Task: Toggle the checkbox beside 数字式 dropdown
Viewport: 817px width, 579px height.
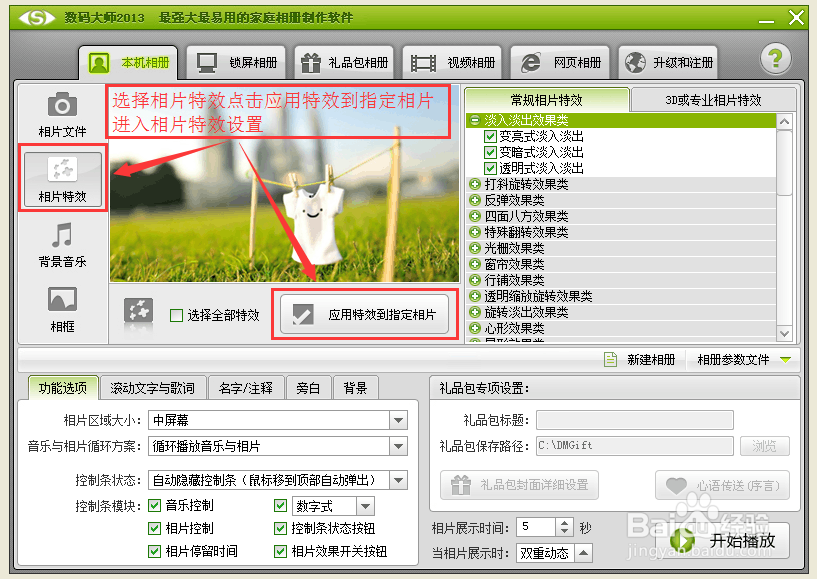Action: [x=280, y=505]
